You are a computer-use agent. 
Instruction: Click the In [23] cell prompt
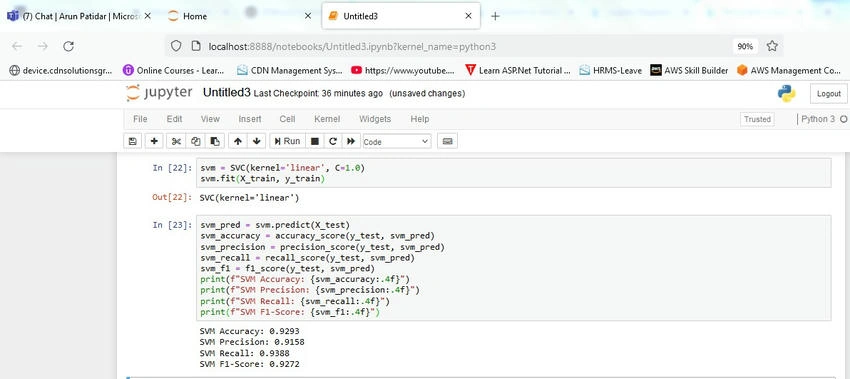pos(172,224)
